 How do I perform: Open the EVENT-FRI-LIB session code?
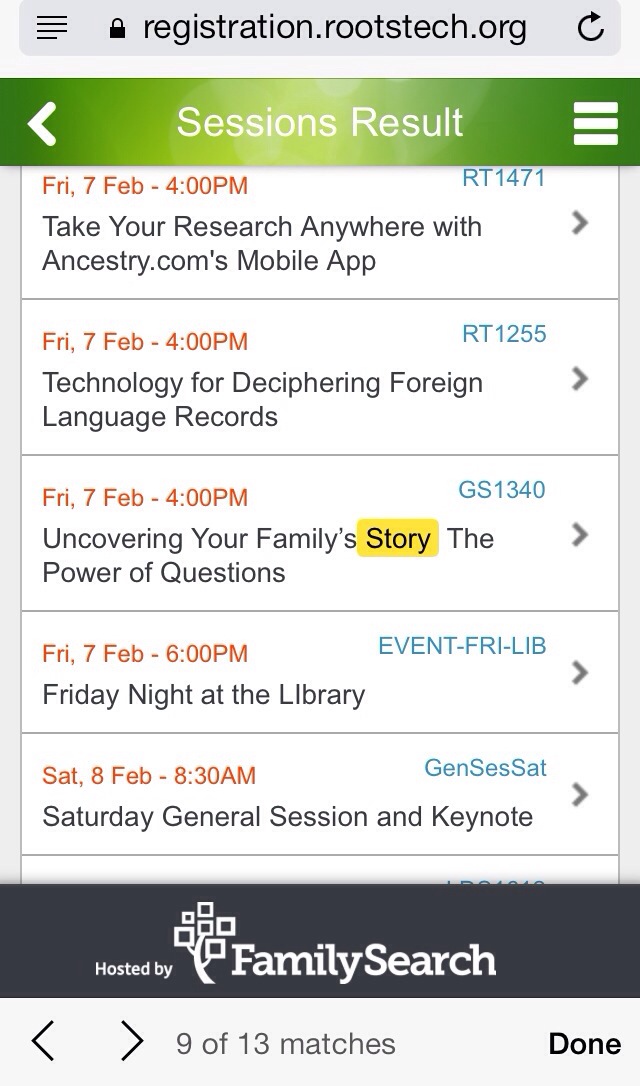462,646
